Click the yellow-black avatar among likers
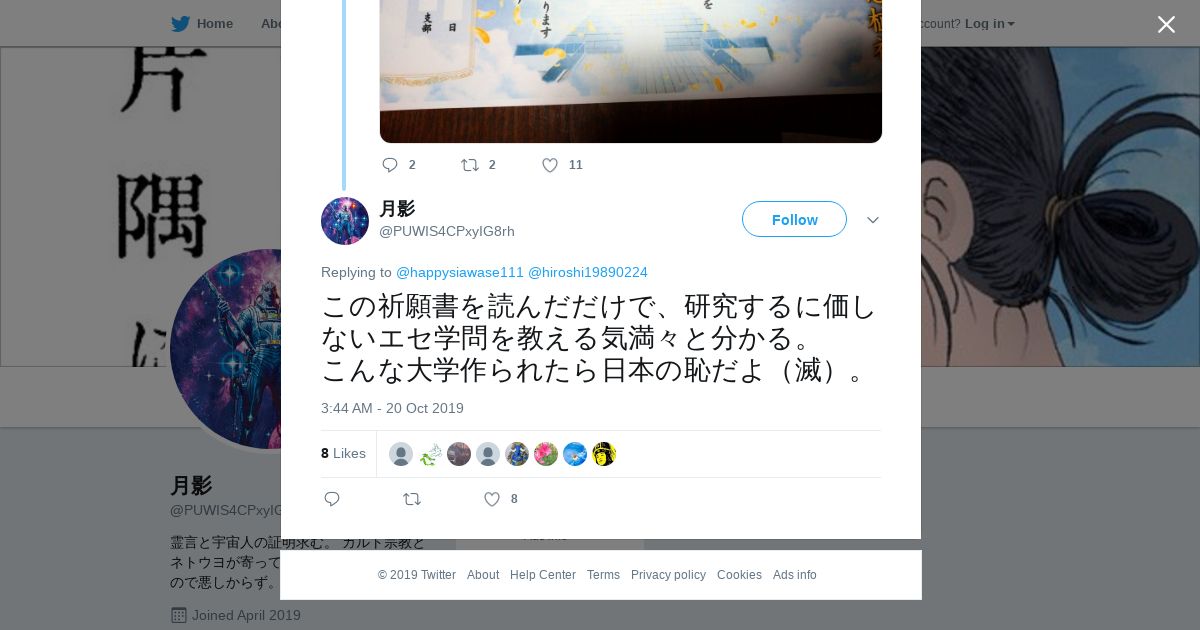The image size is (1200, 630). tap(604, 454)
